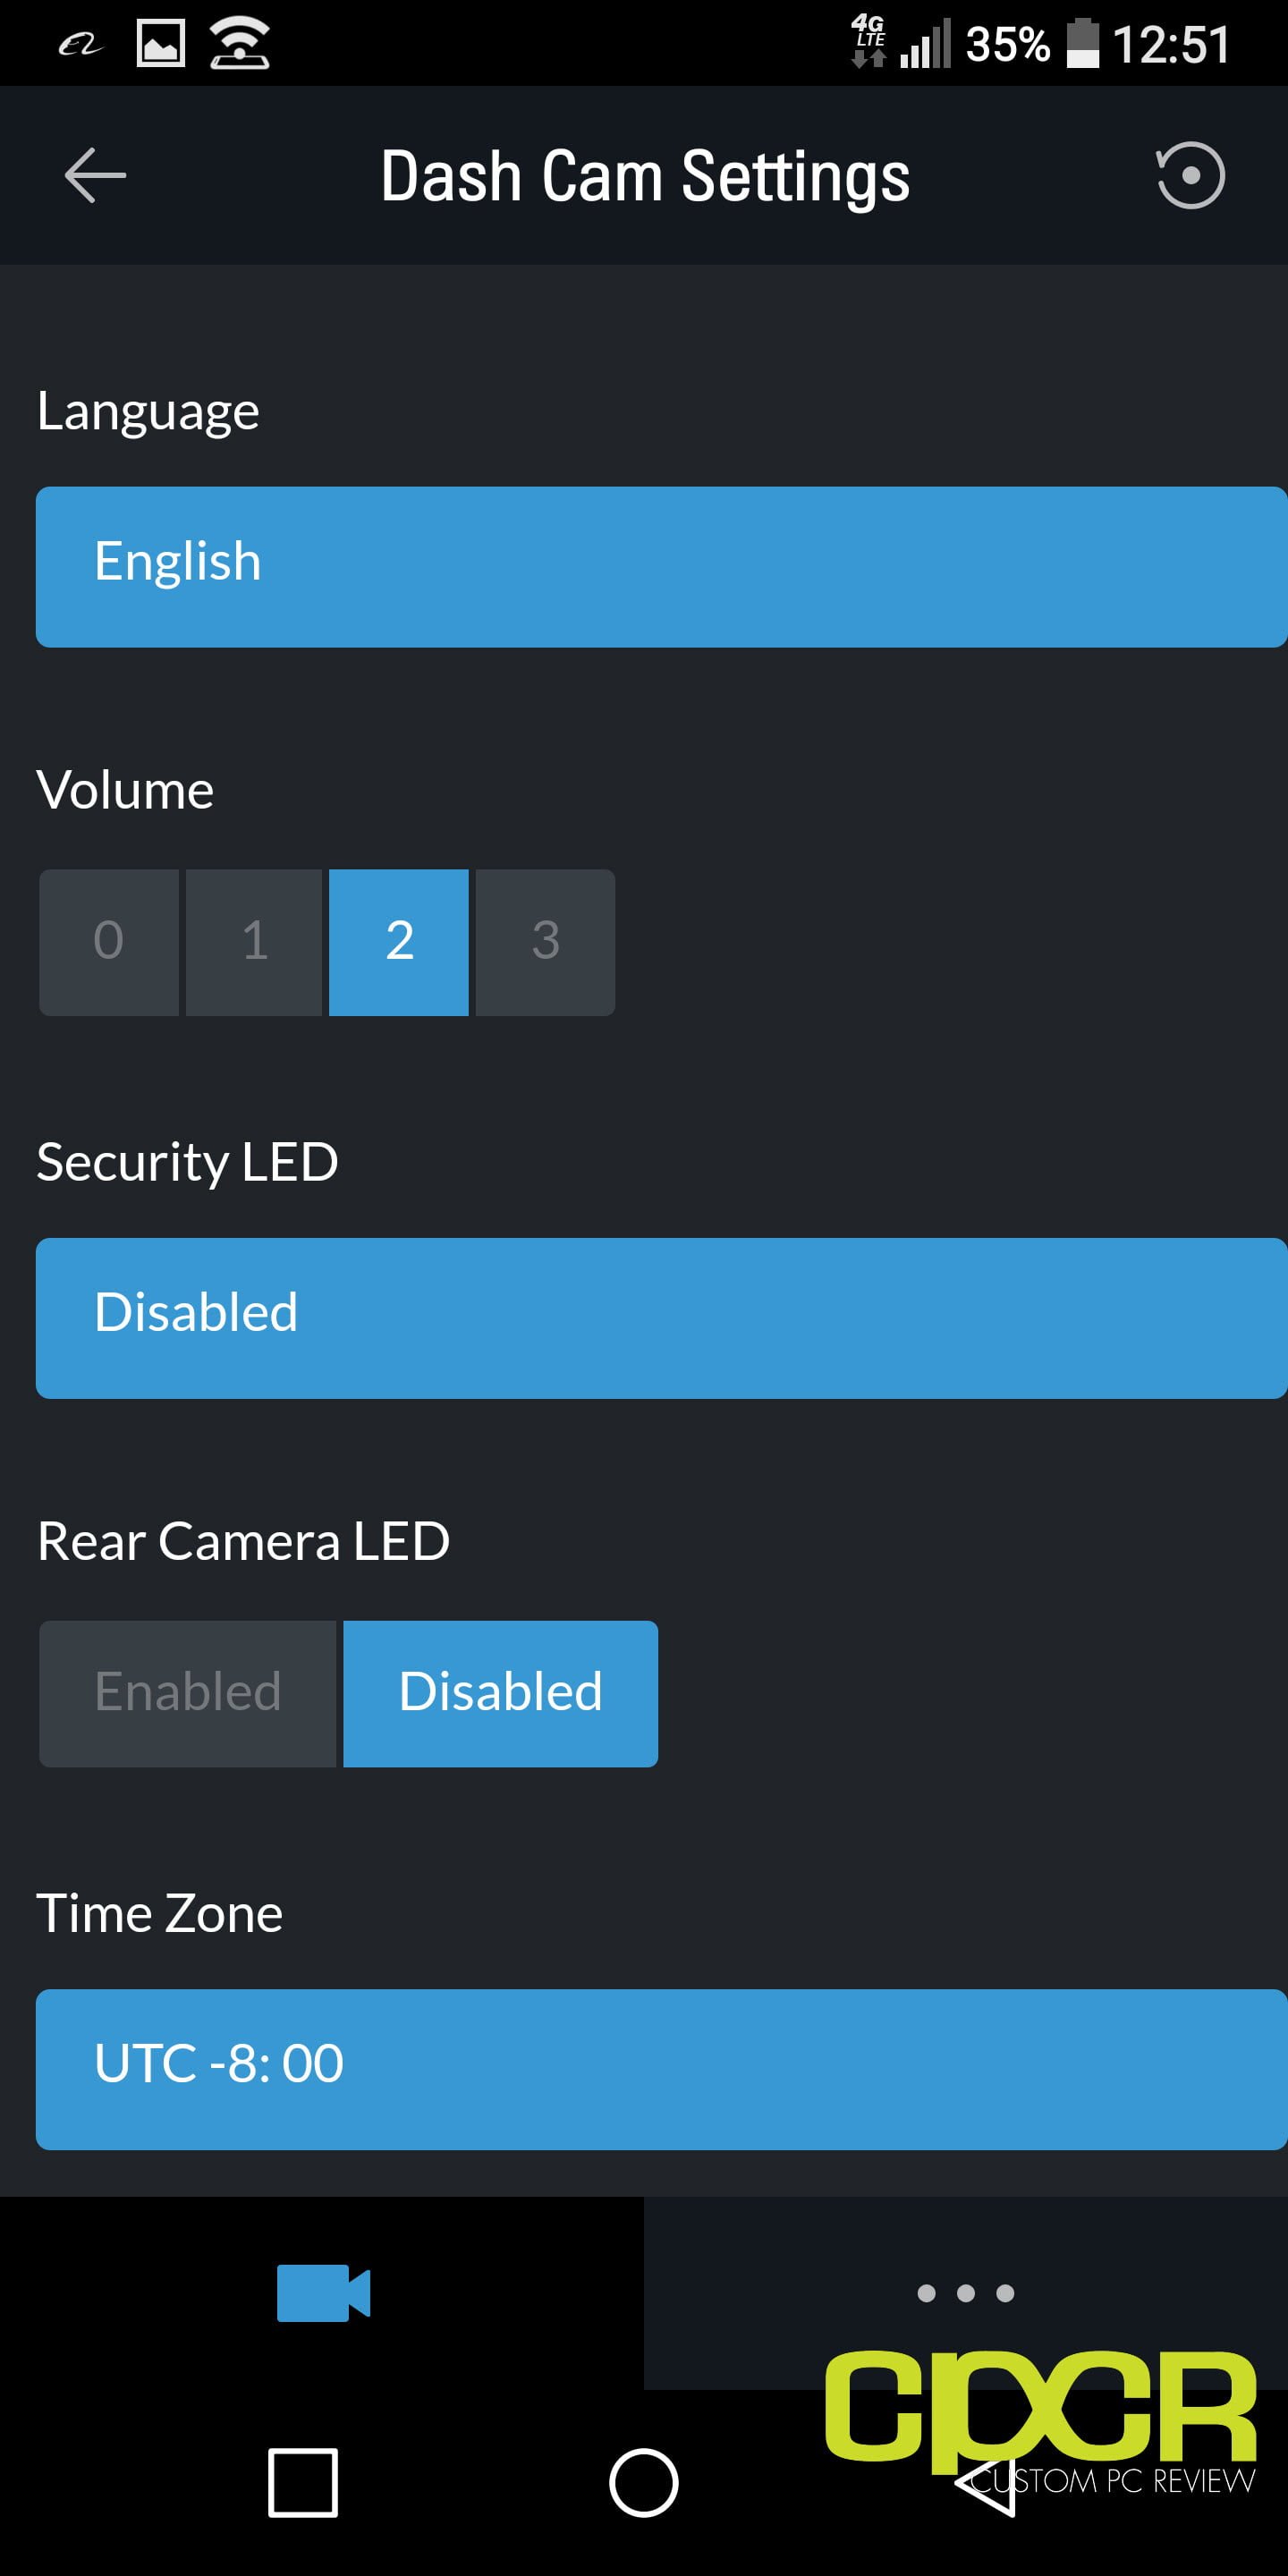Select volume level 2
This screenshot has width=1288, height=2576.
(x=399, y=942)
